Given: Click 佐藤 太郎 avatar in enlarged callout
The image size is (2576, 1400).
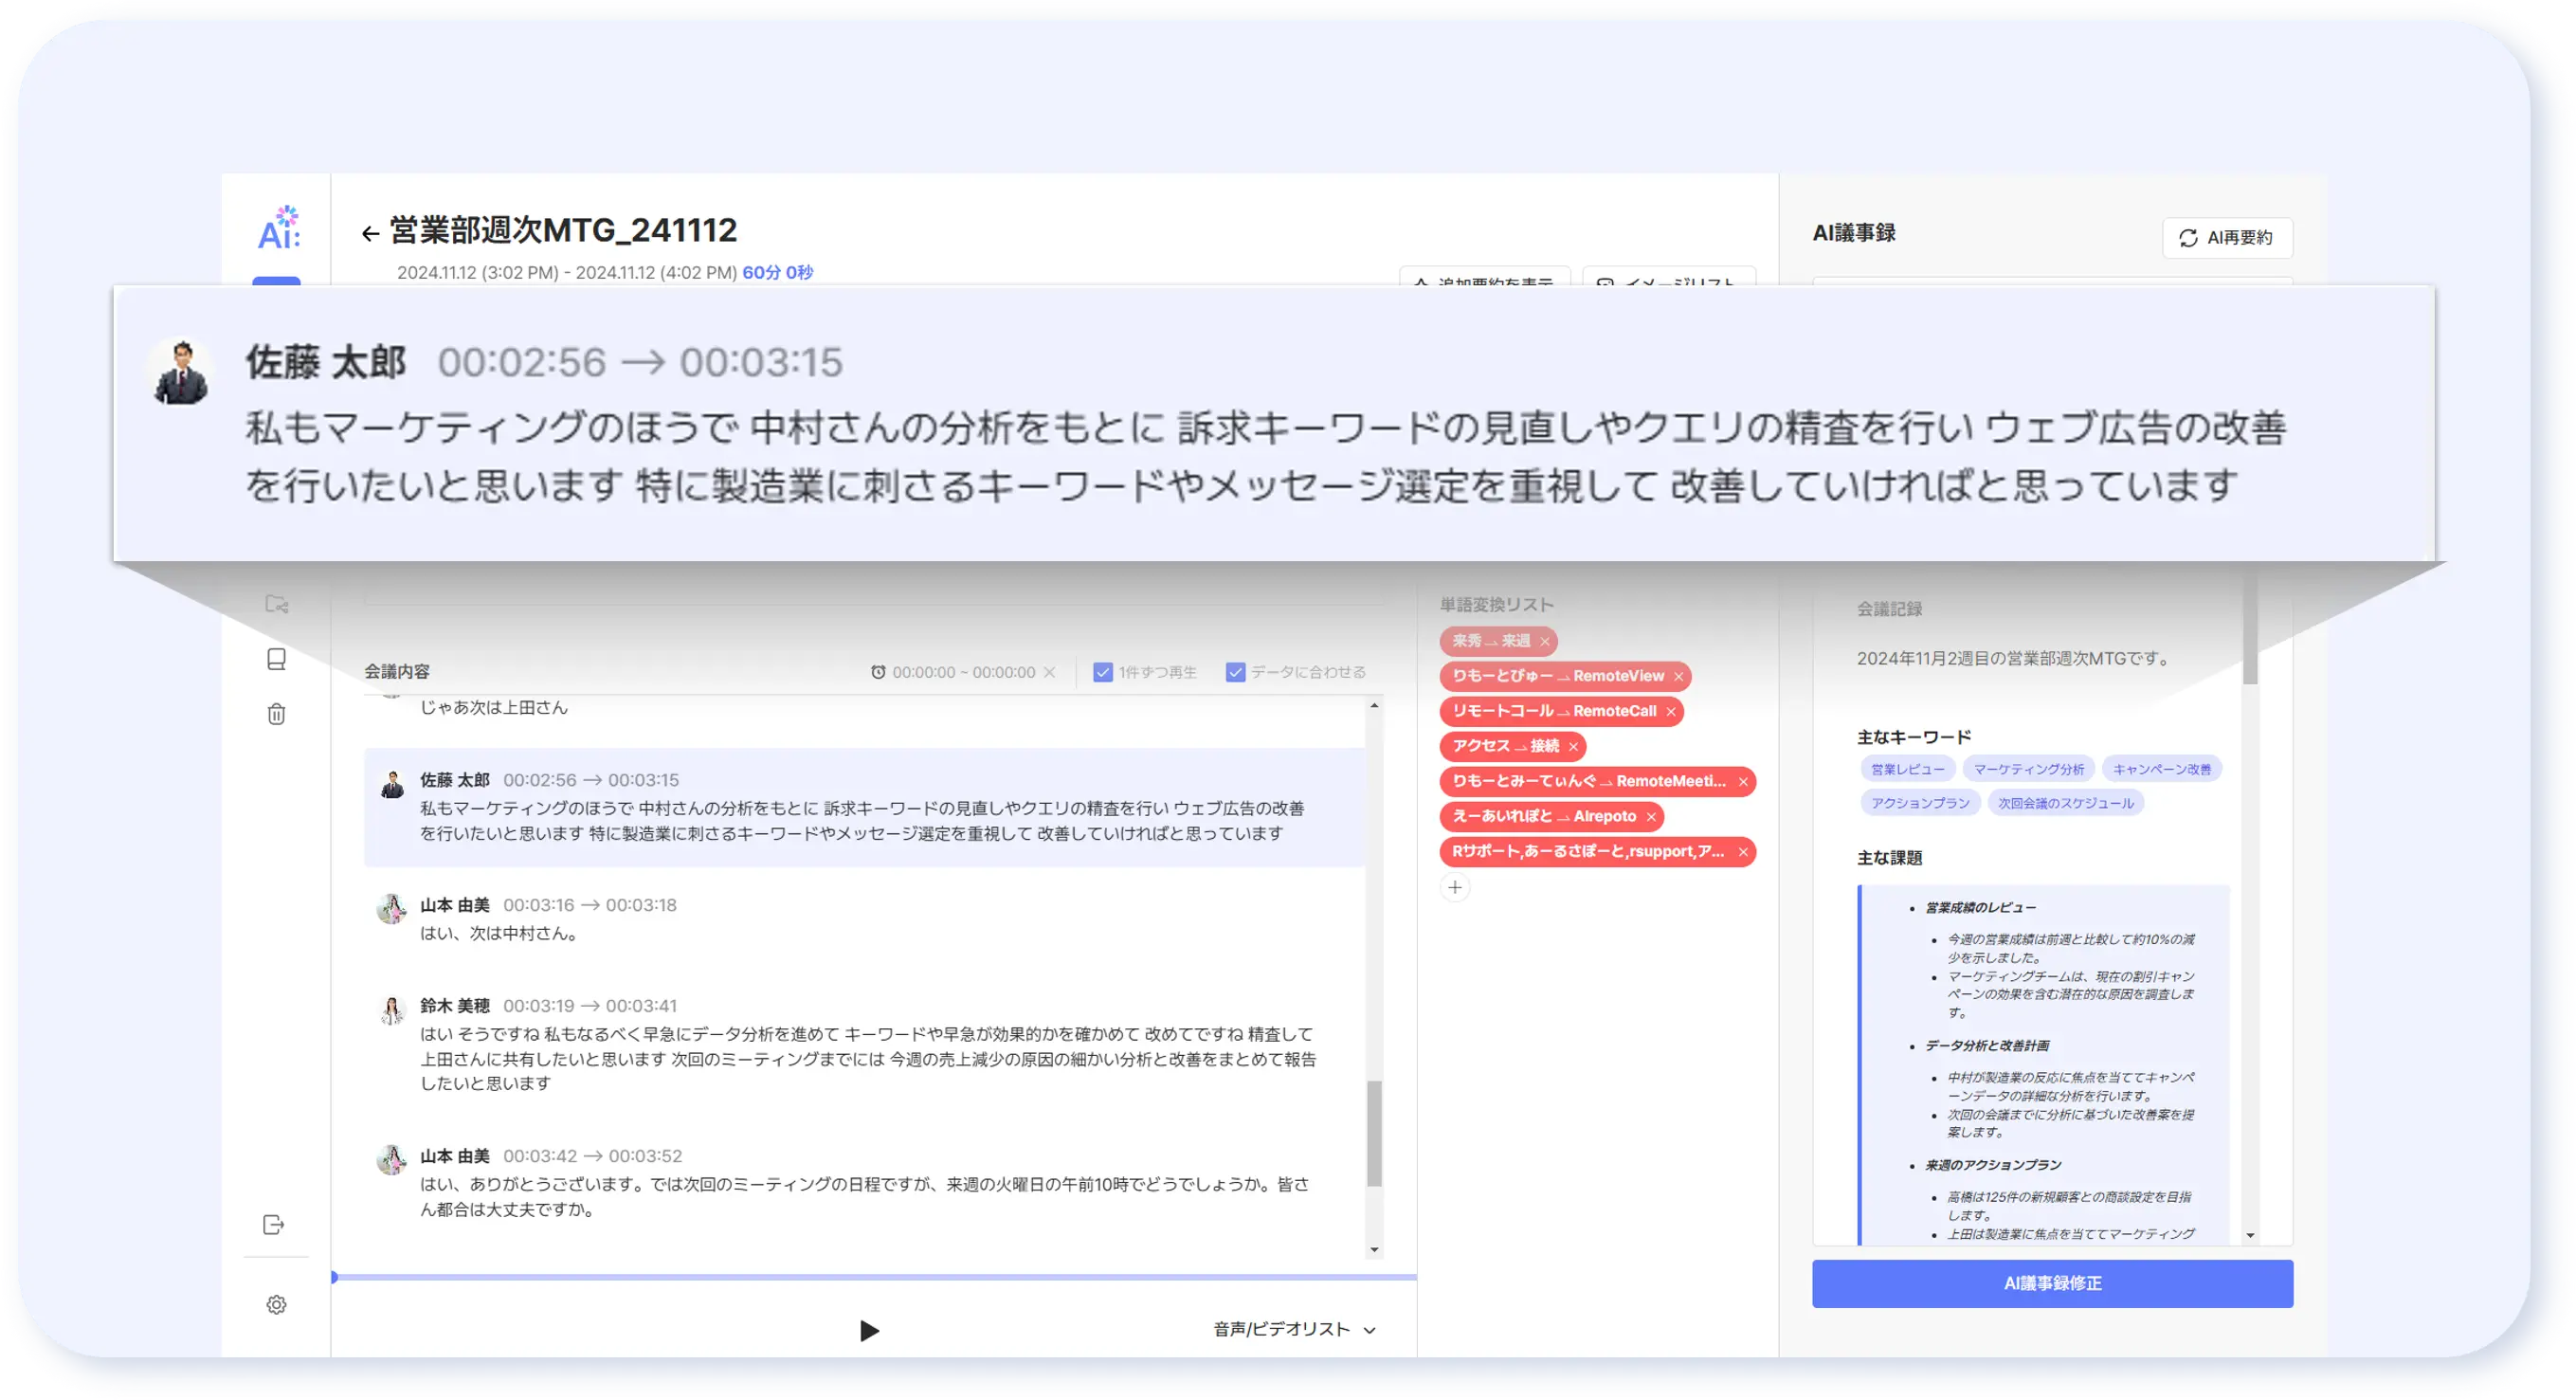Looking at the screenshot, I should (181, 371).
